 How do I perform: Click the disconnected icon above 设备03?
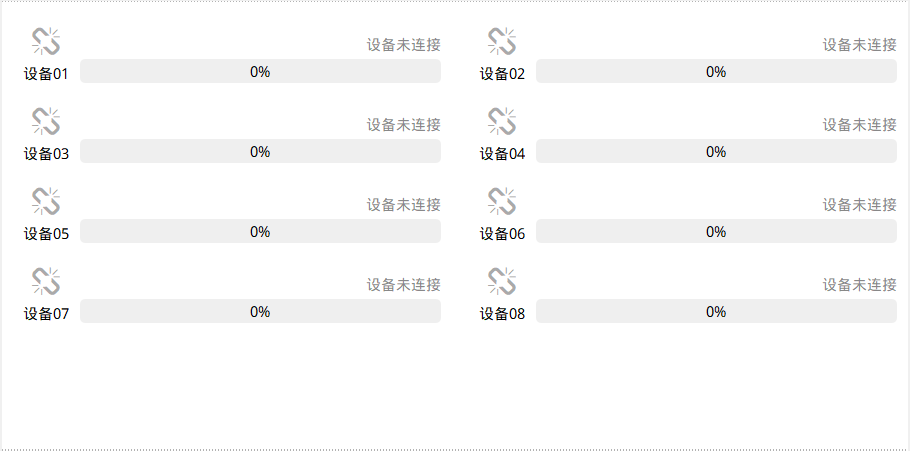pyautogui.click(x=46, y=121)
